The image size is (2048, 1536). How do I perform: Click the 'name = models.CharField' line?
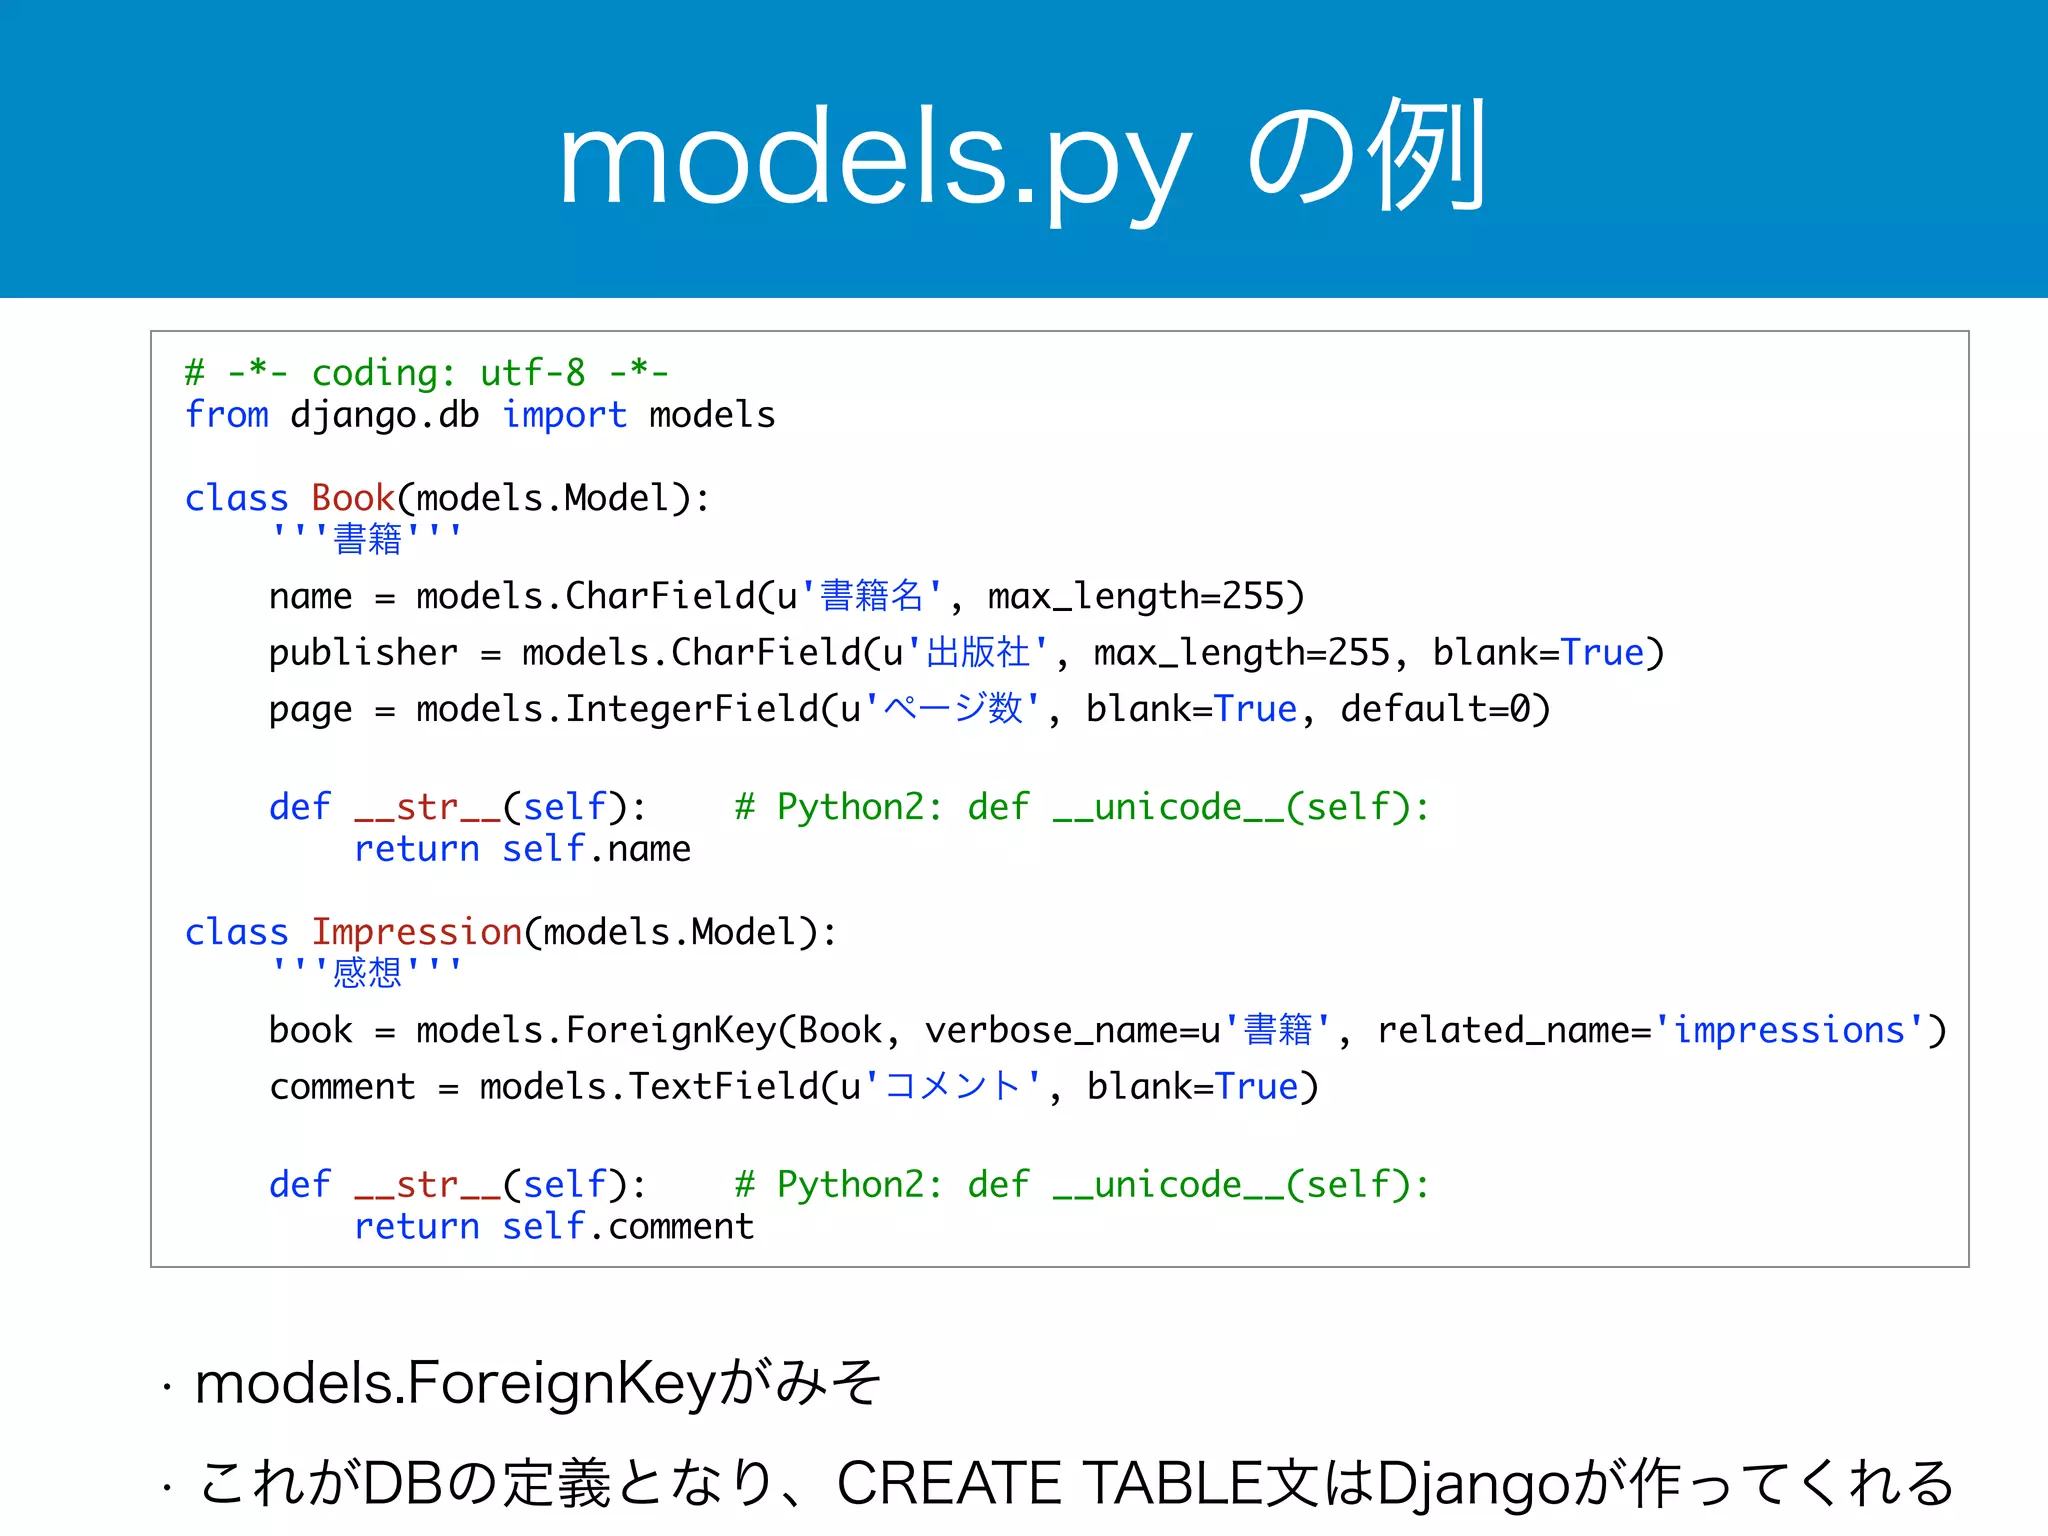pos(787,597)
